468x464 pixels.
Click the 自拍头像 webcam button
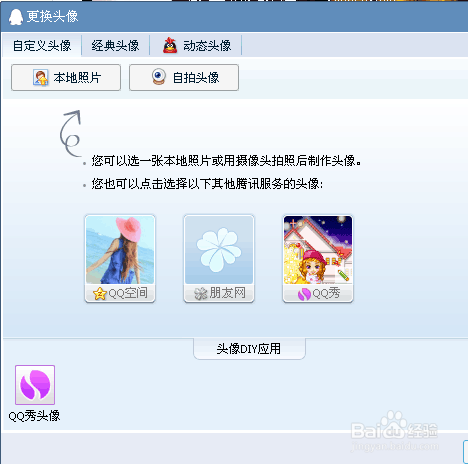point(184,78)
